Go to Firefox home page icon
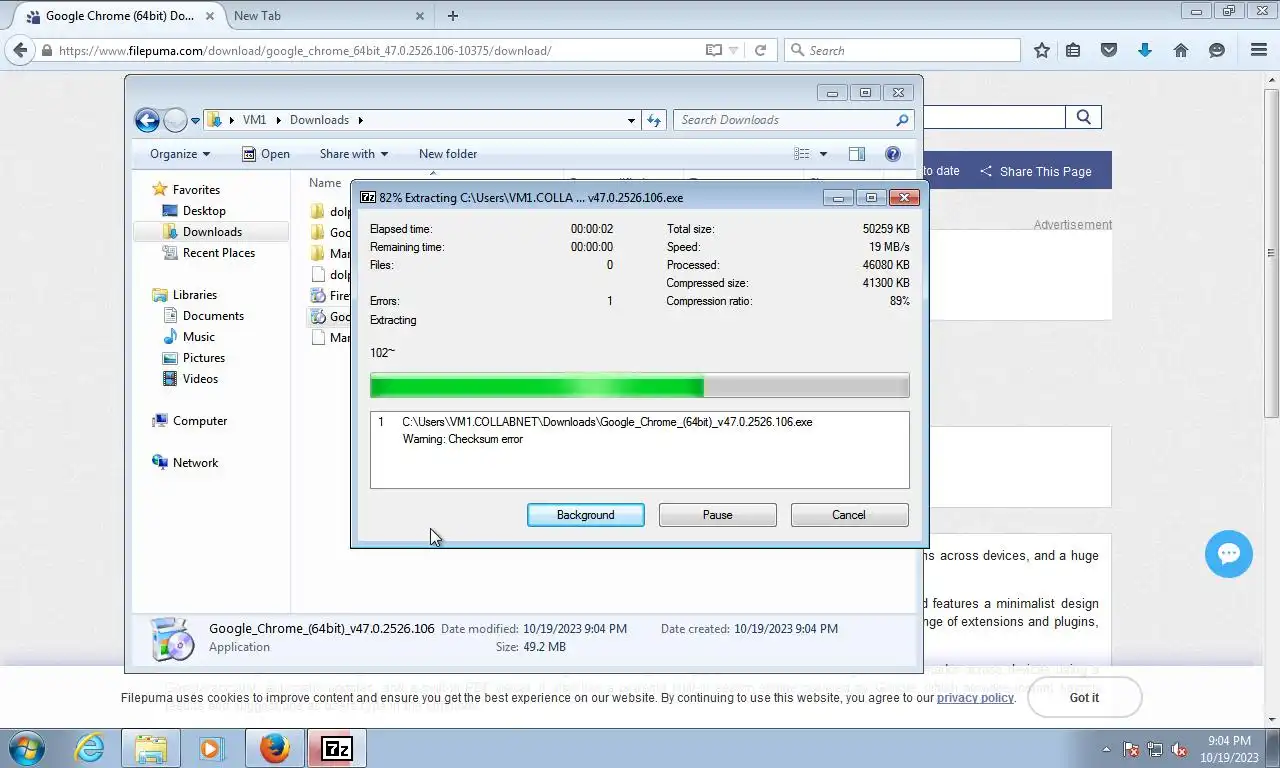The width and height of the screenshot is (1280, 768). [x=1181, y=50]
